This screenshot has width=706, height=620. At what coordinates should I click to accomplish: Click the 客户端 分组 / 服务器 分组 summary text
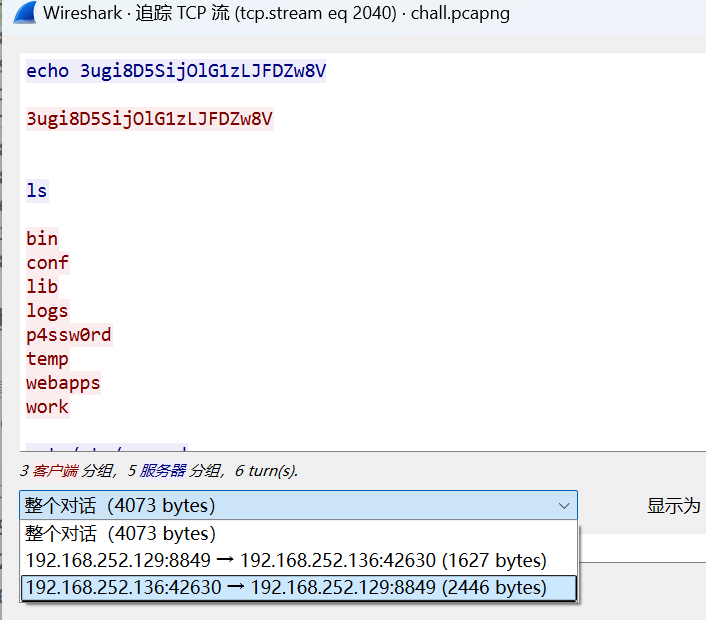(x=158, y=470)
